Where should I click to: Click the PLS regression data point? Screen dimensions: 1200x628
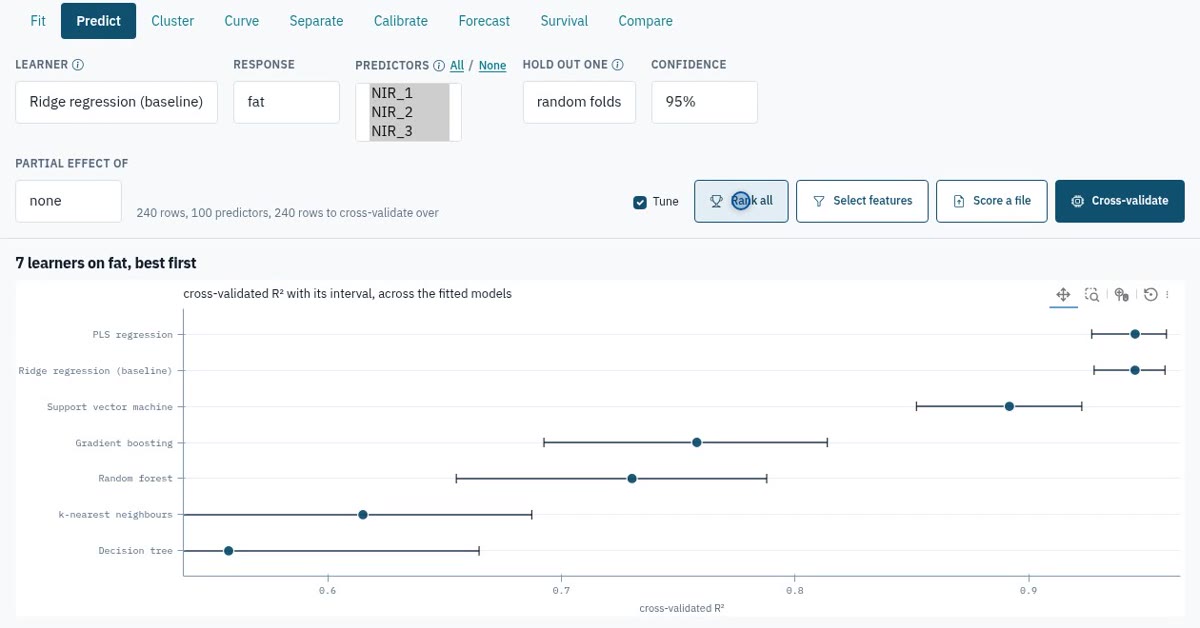pos(1135,334)
